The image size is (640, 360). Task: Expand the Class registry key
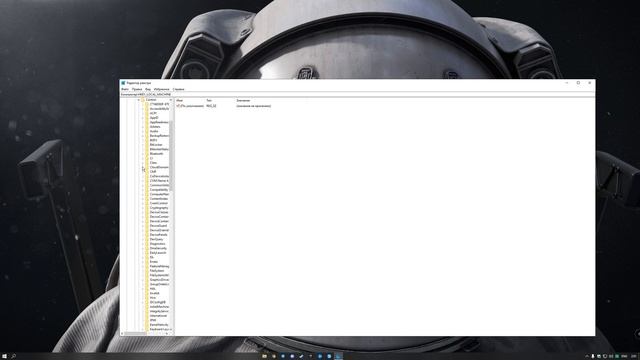143,162
